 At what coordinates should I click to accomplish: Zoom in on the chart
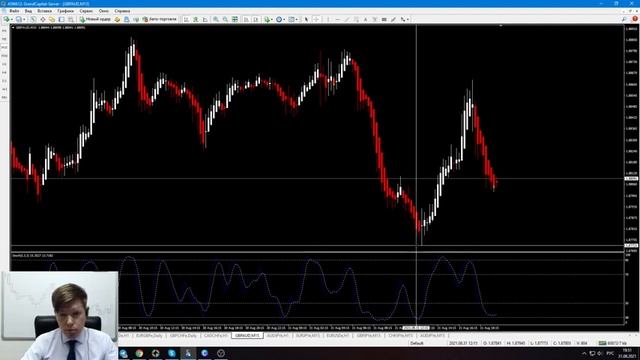pos(216,19)
